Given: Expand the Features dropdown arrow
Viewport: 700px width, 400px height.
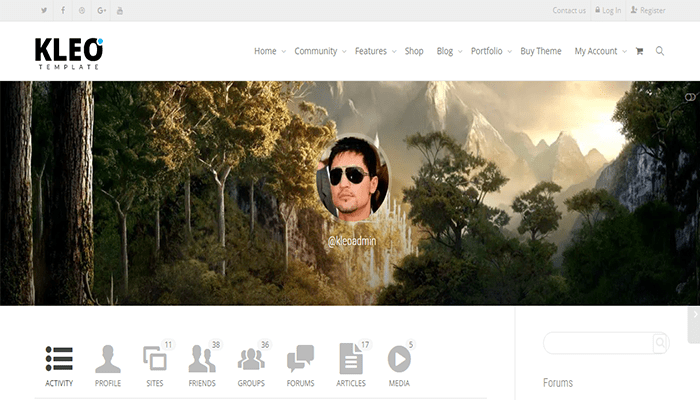Looking at the screenshot, I should pos(394,52).
